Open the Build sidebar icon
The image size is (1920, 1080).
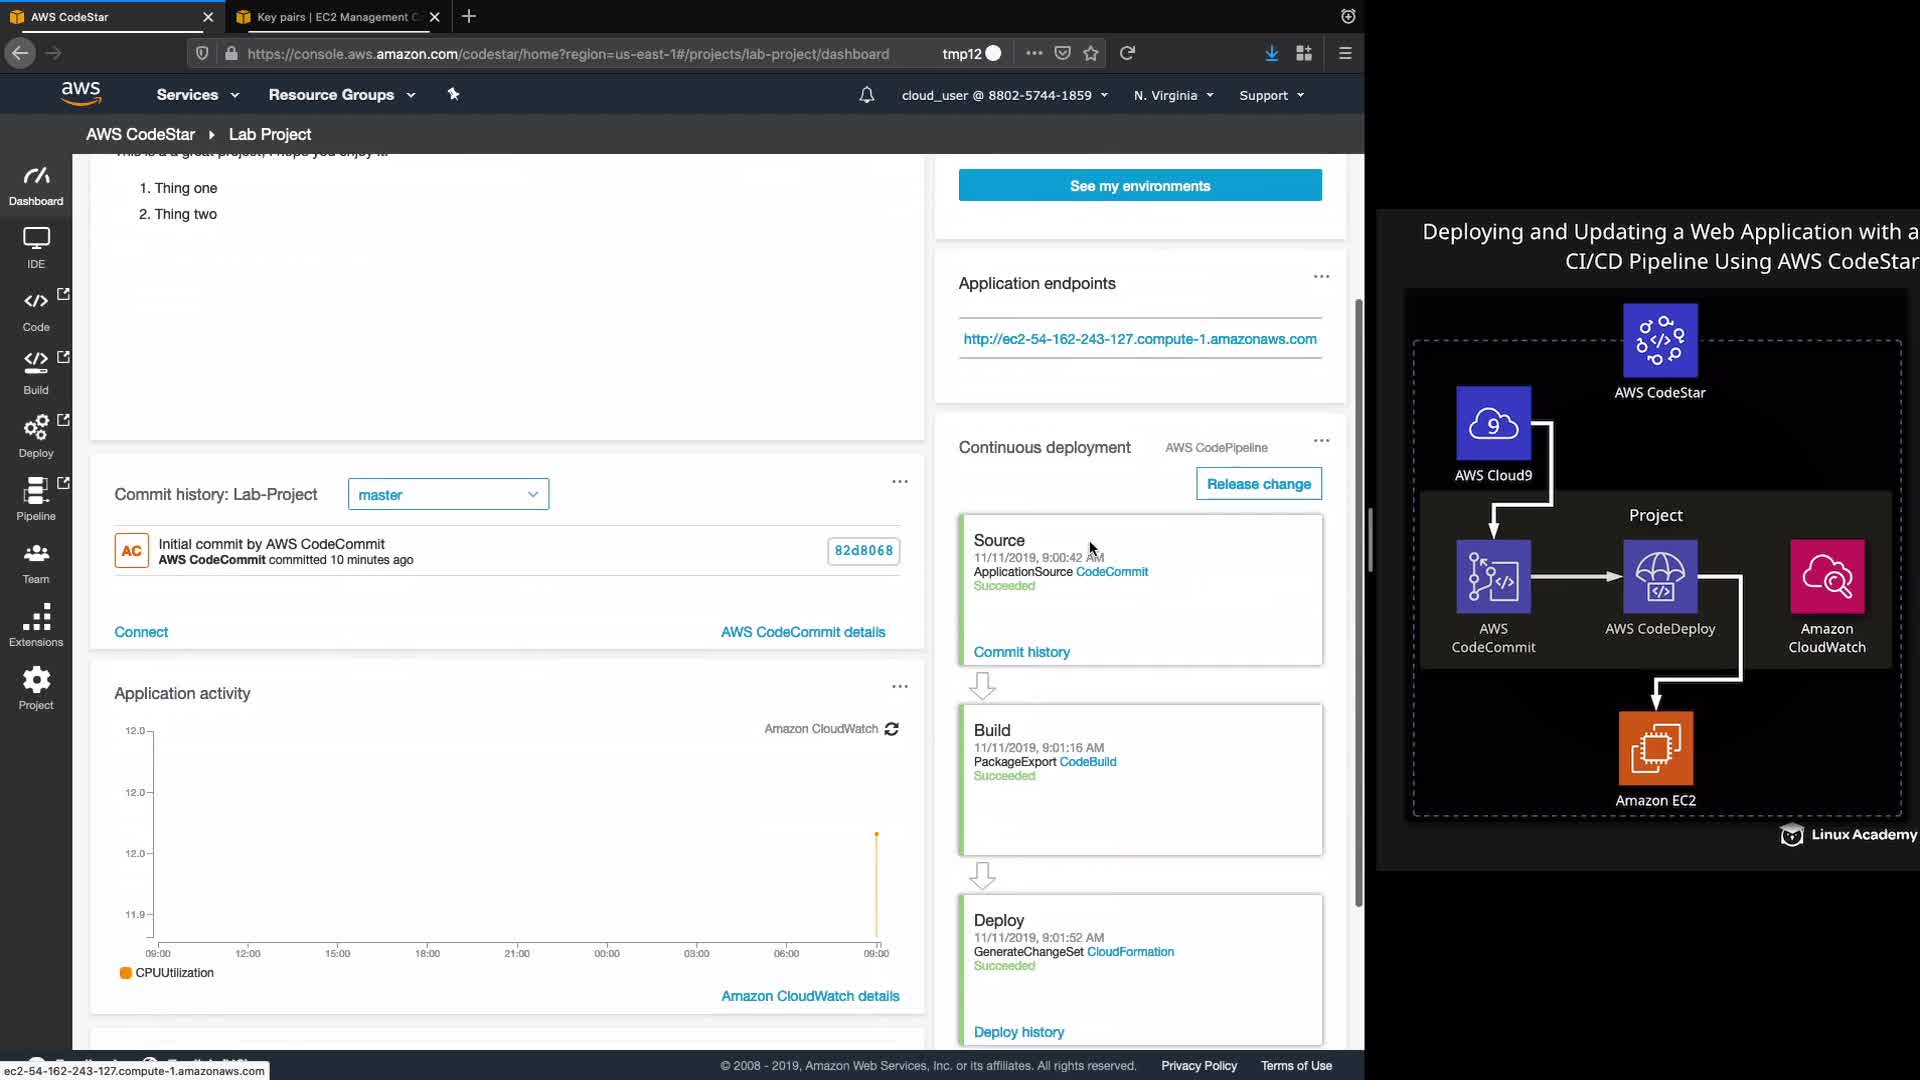pyautogui.click(x=36, y=372)
